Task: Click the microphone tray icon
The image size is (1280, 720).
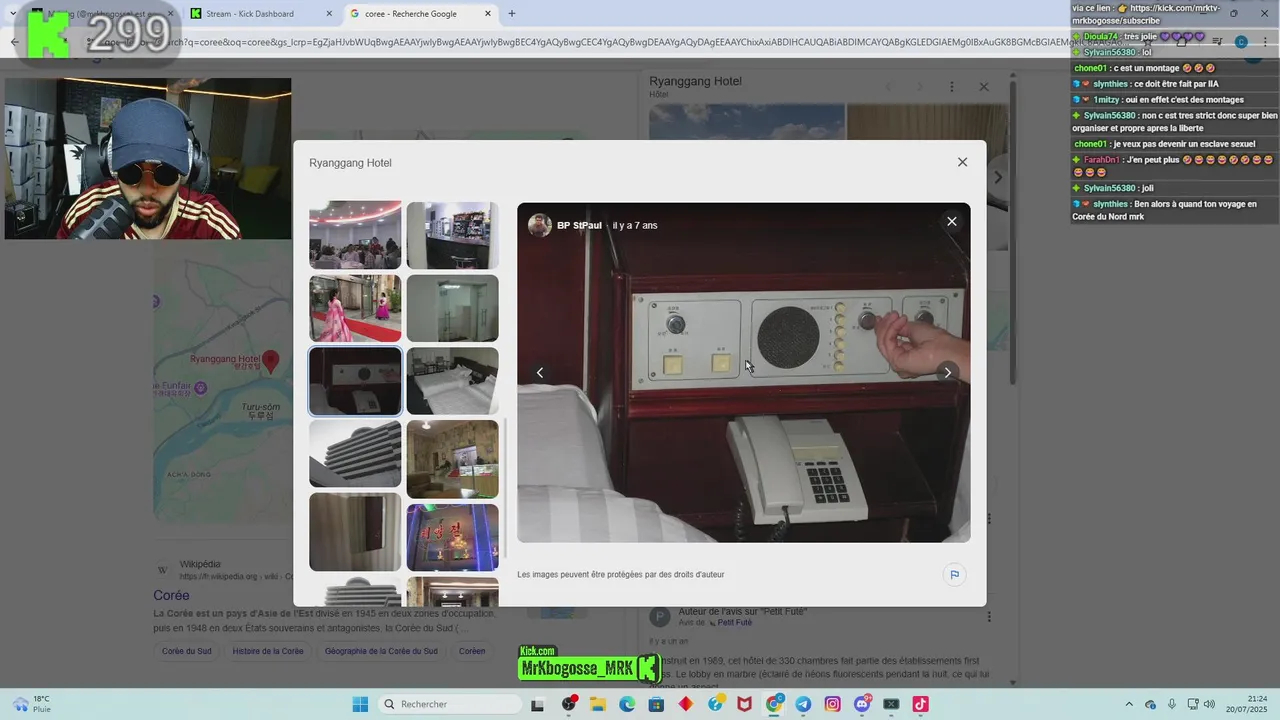Action: coord(1172,704)
